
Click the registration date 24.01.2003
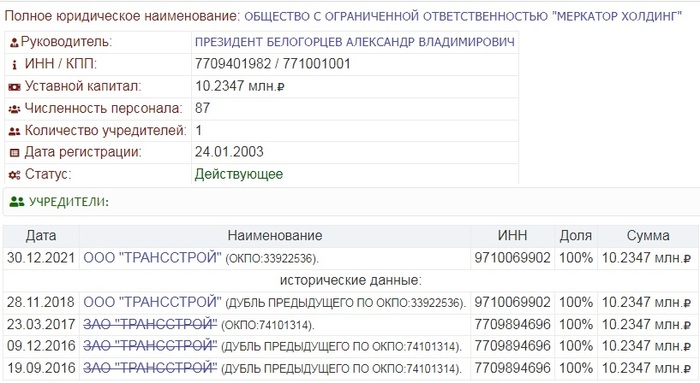click(x=229, y=152)
